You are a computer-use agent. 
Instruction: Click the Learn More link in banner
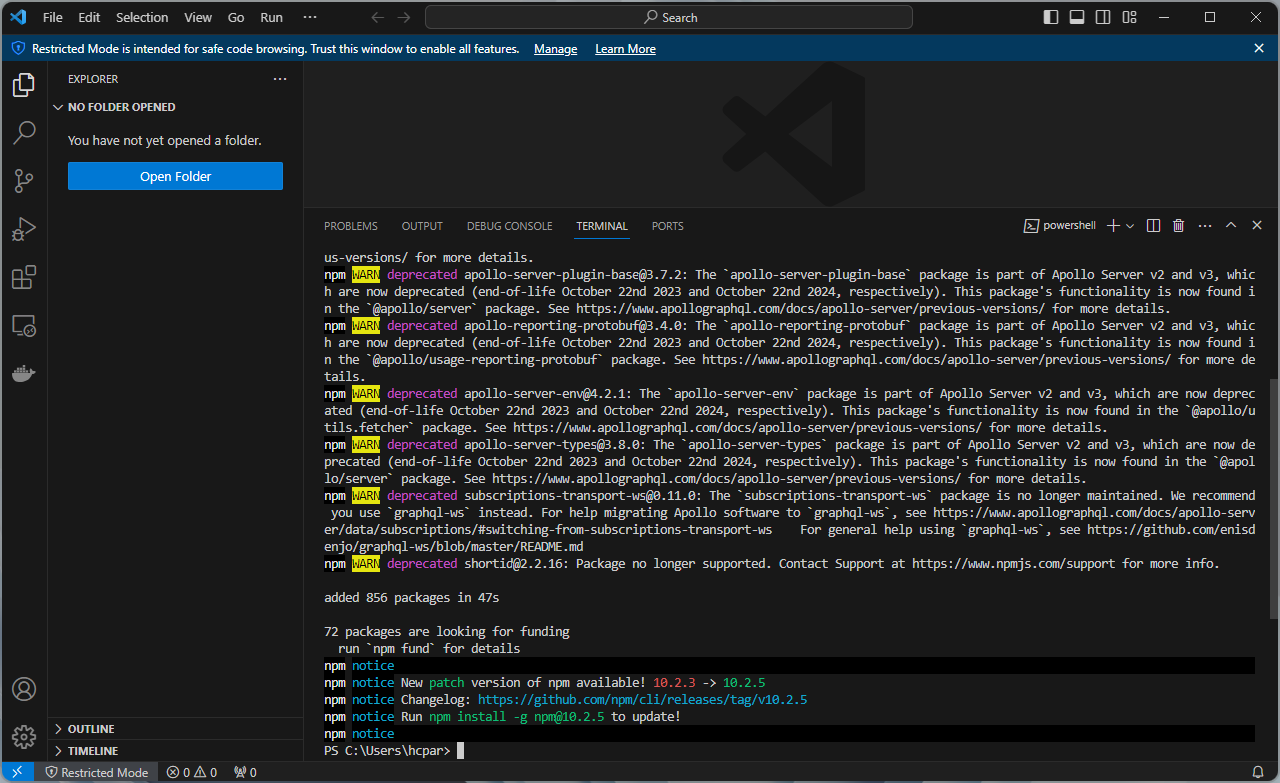pos(625,49)
